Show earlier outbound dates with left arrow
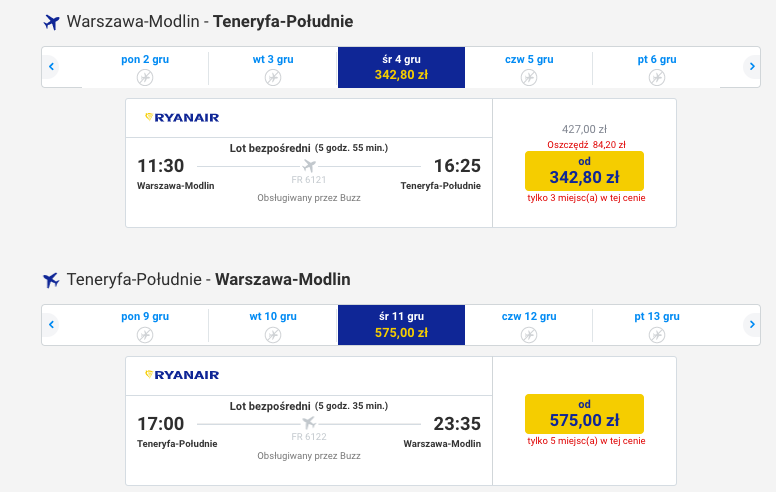This screenshot has height=492, width=776. tap(51, 66)
